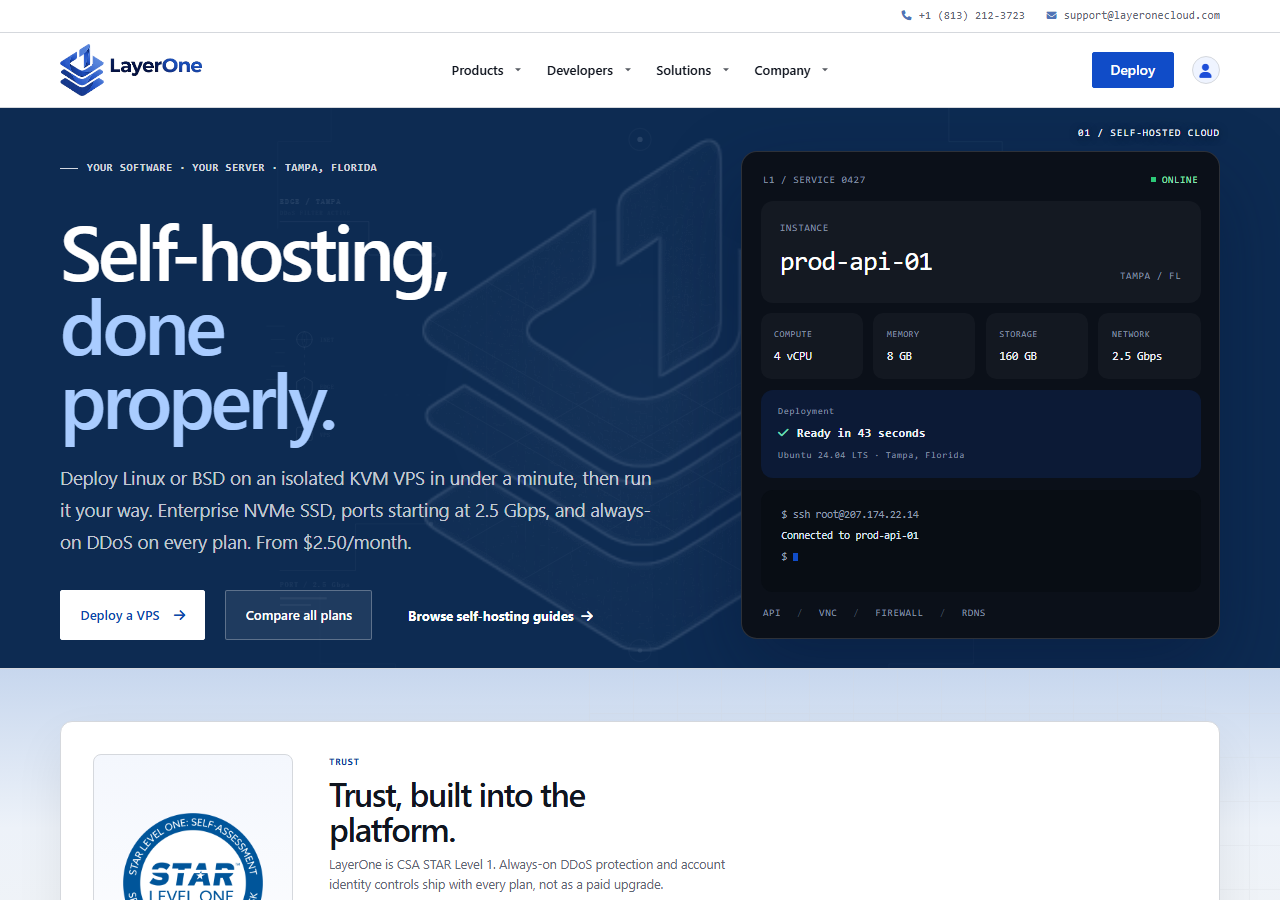Click the STORAGE 160 GB card
The image size is (1280, 900).
[1037, 346]
